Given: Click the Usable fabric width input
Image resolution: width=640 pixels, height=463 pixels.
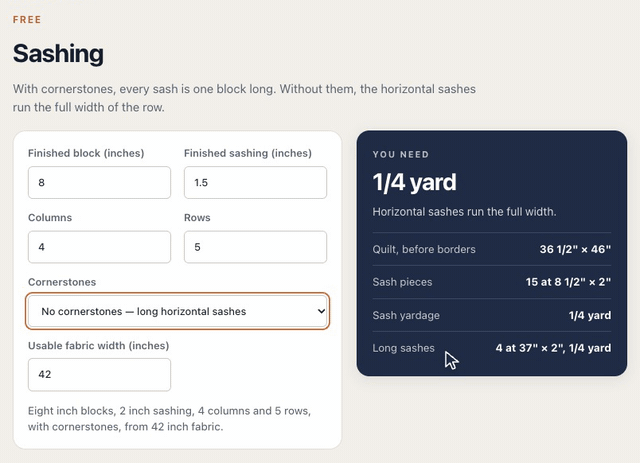Looking at the screenshot, I should 99,374.
